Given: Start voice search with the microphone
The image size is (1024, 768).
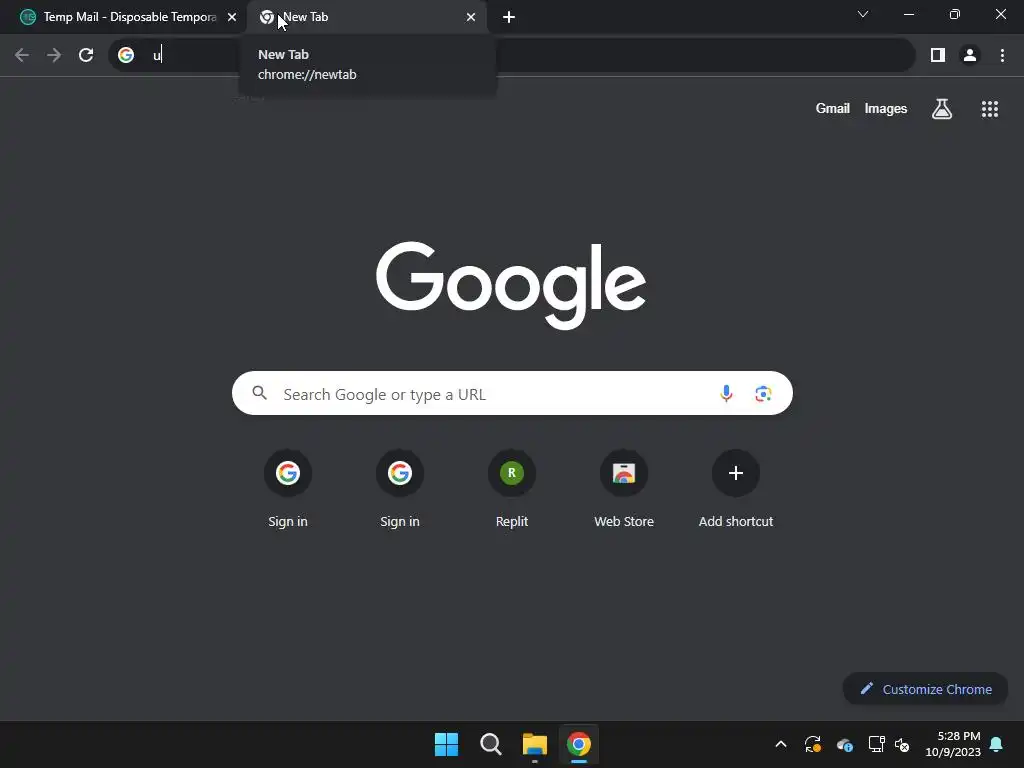Looking at the screenshot, I should [x=726, y=393].
